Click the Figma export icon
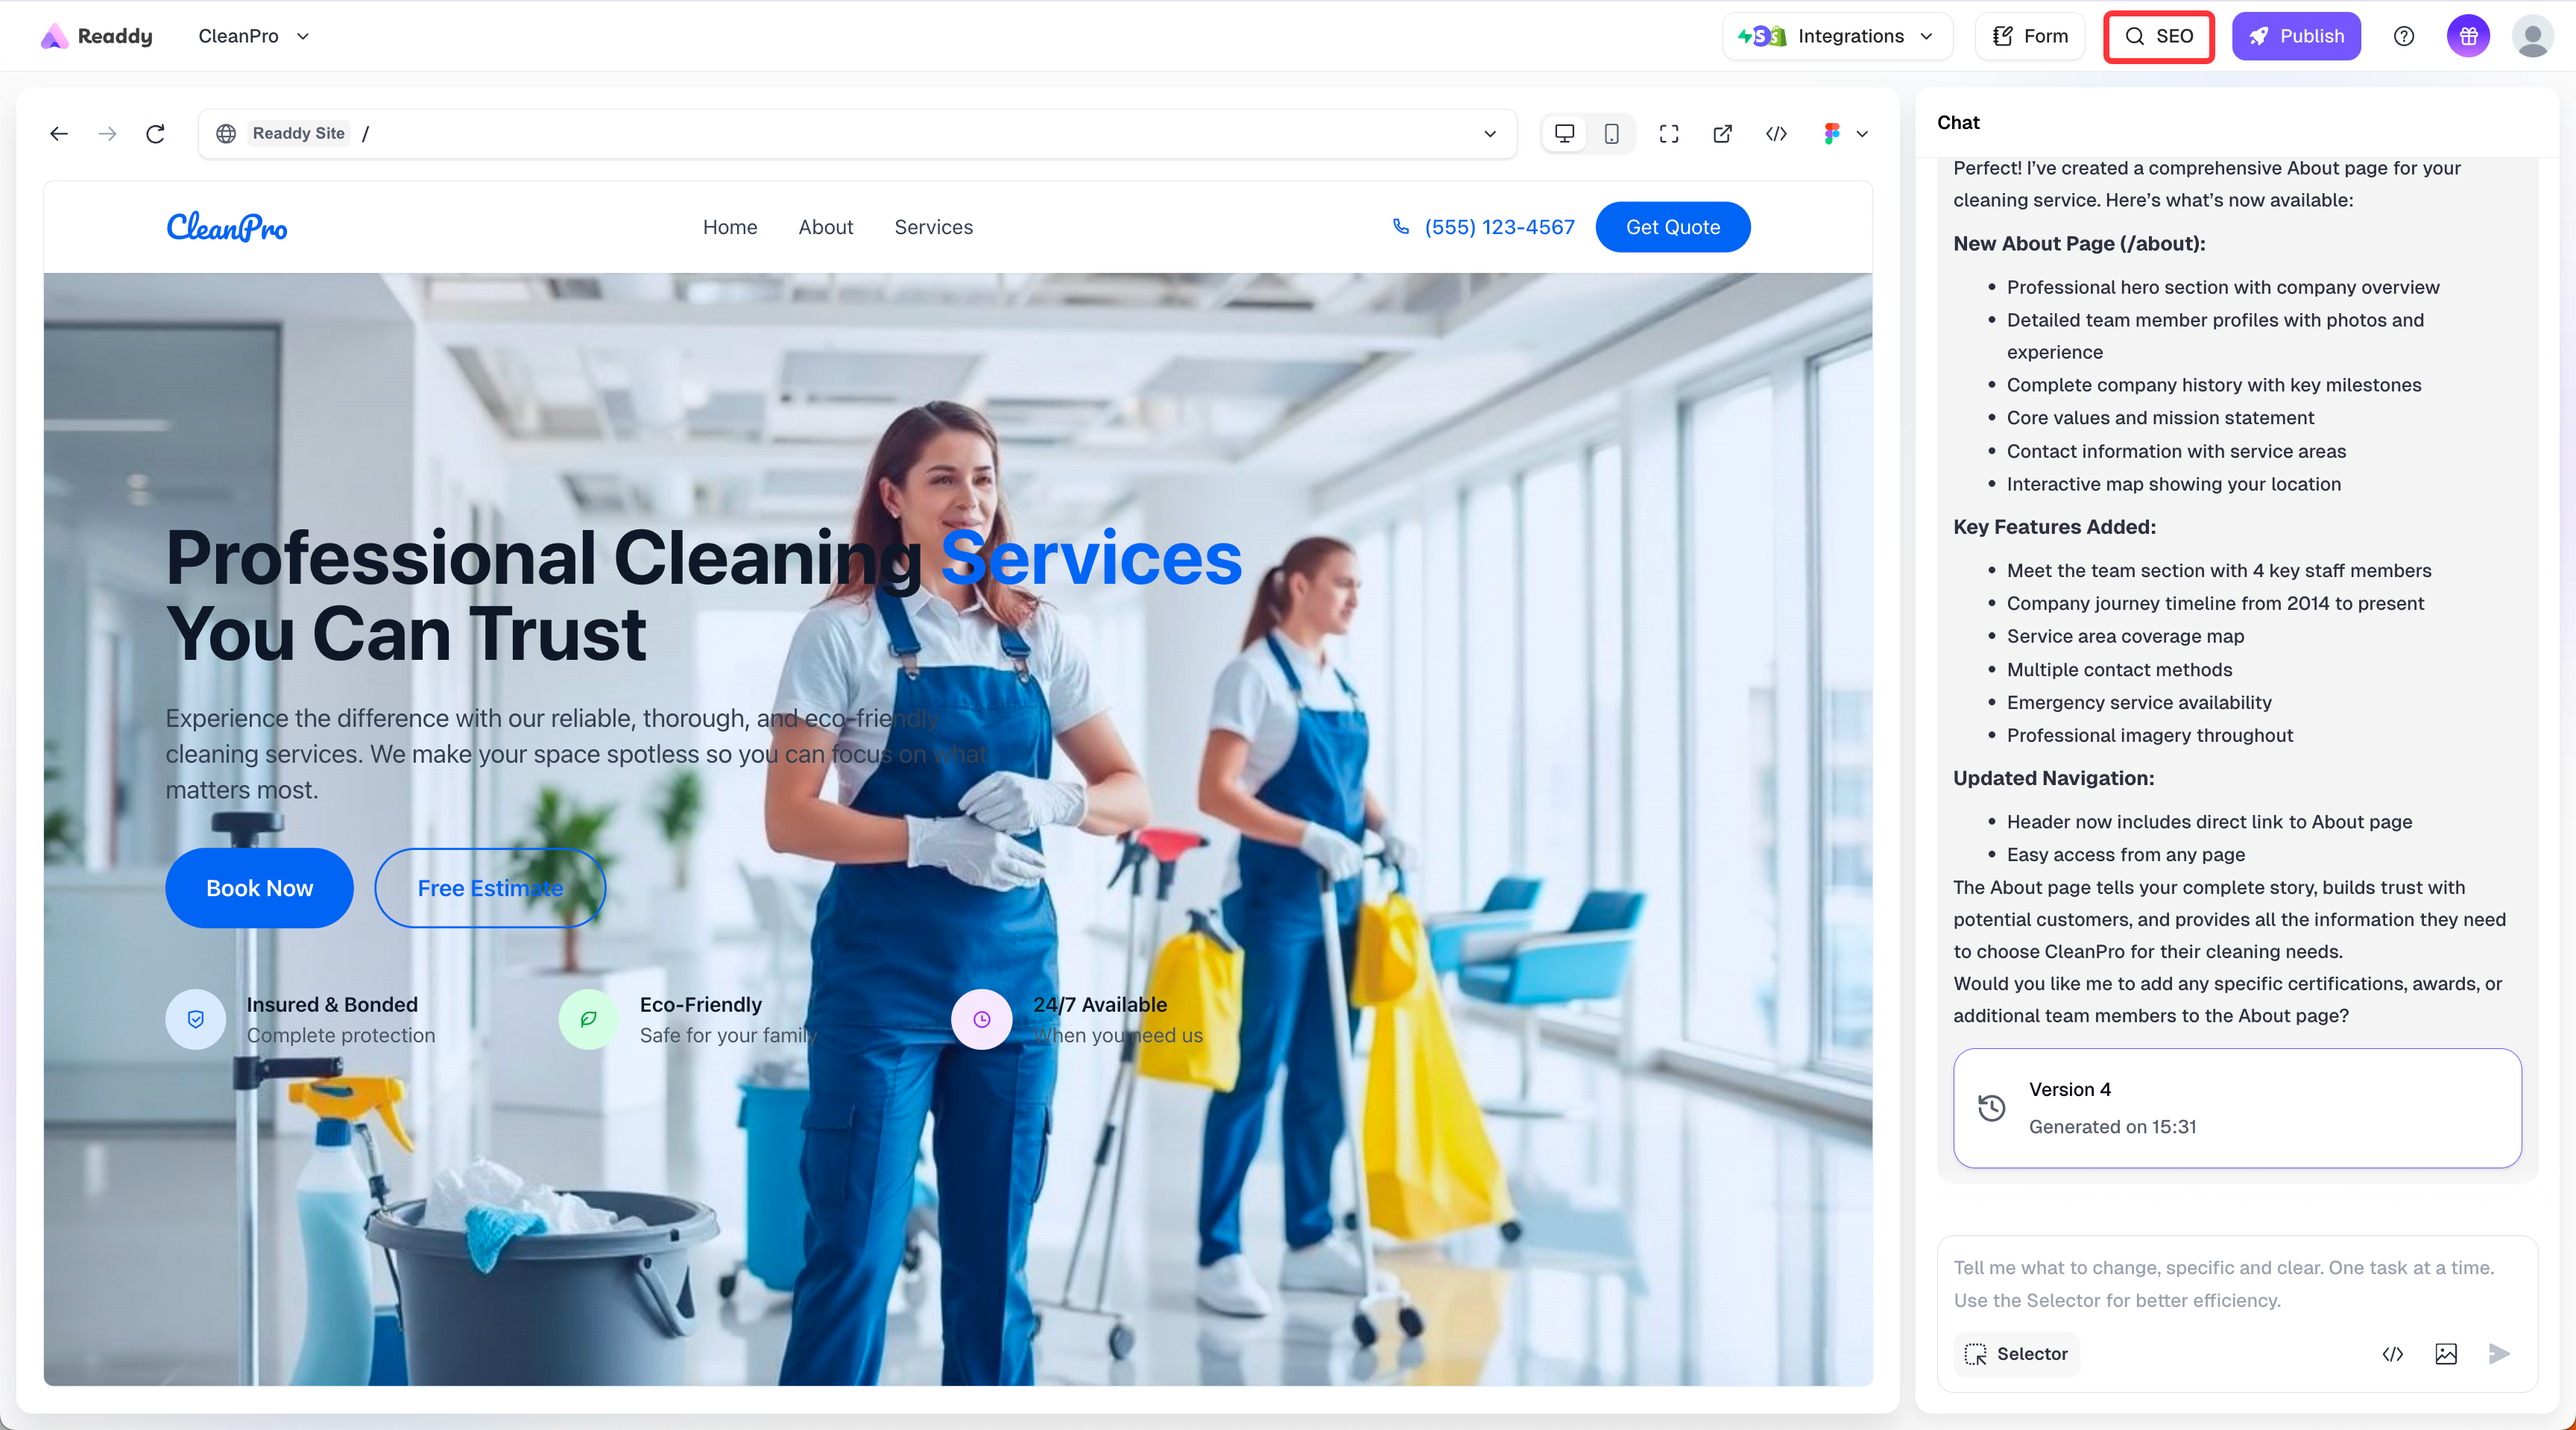Image resolution: width=2576 pixels, height=1430 pixels. click(1831, 134)
